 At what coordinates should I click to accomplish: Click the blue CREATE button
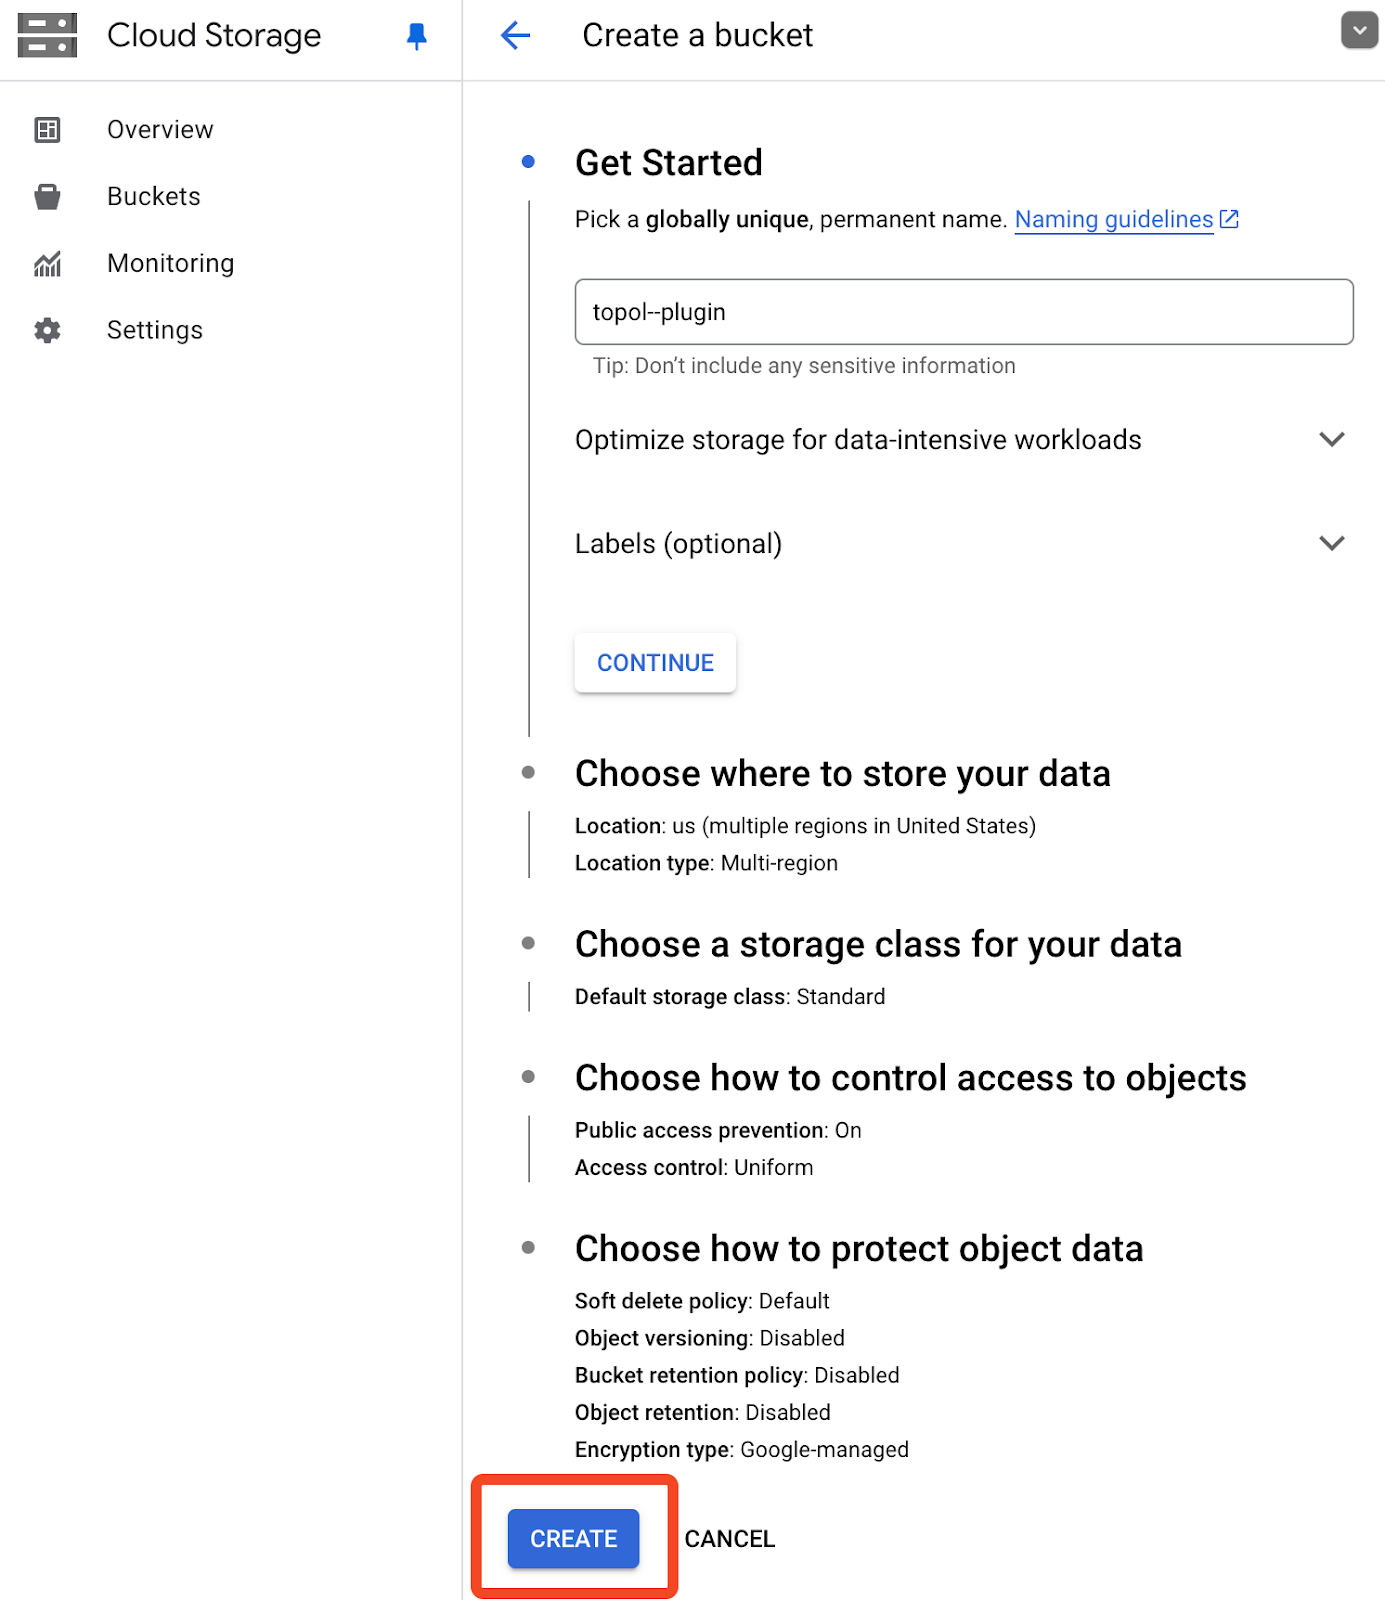(573, 1538)
